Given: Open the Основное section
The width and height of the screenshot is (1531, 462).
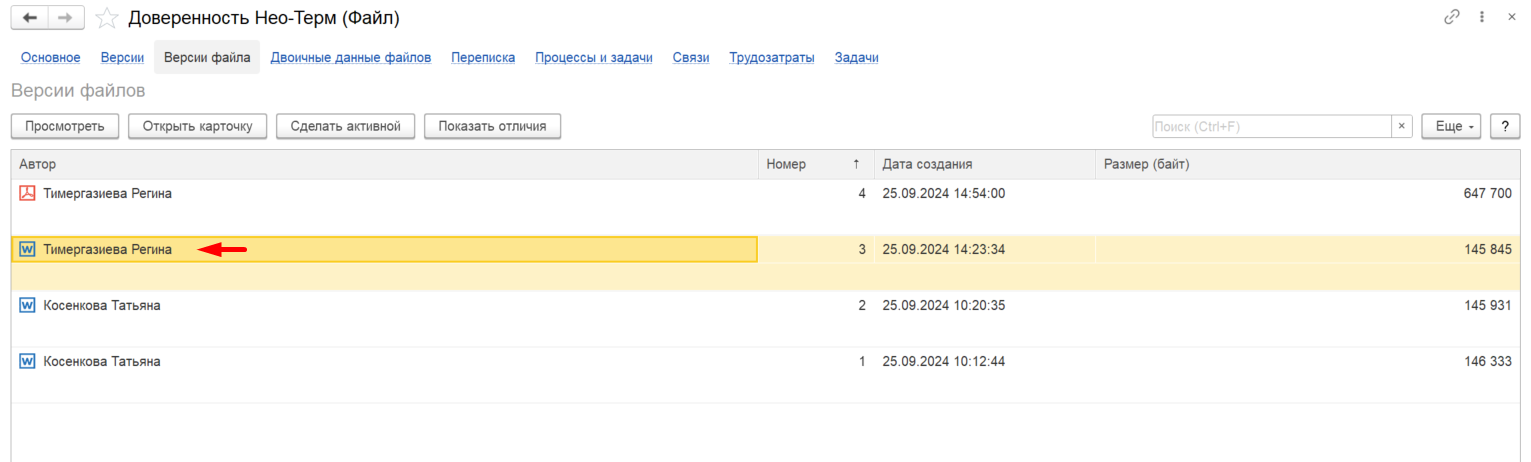Looking at the screenshot, I should pos(51,58).
